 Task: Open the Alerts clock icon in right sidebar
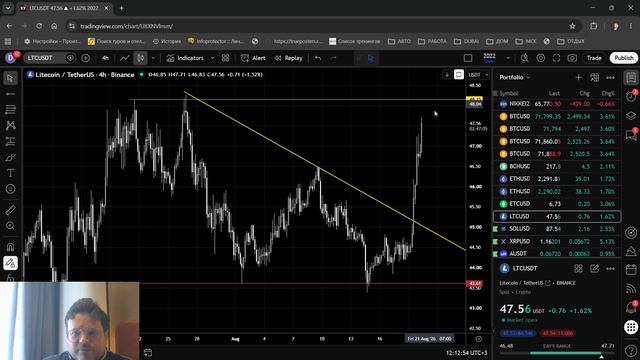coord(631,96)
